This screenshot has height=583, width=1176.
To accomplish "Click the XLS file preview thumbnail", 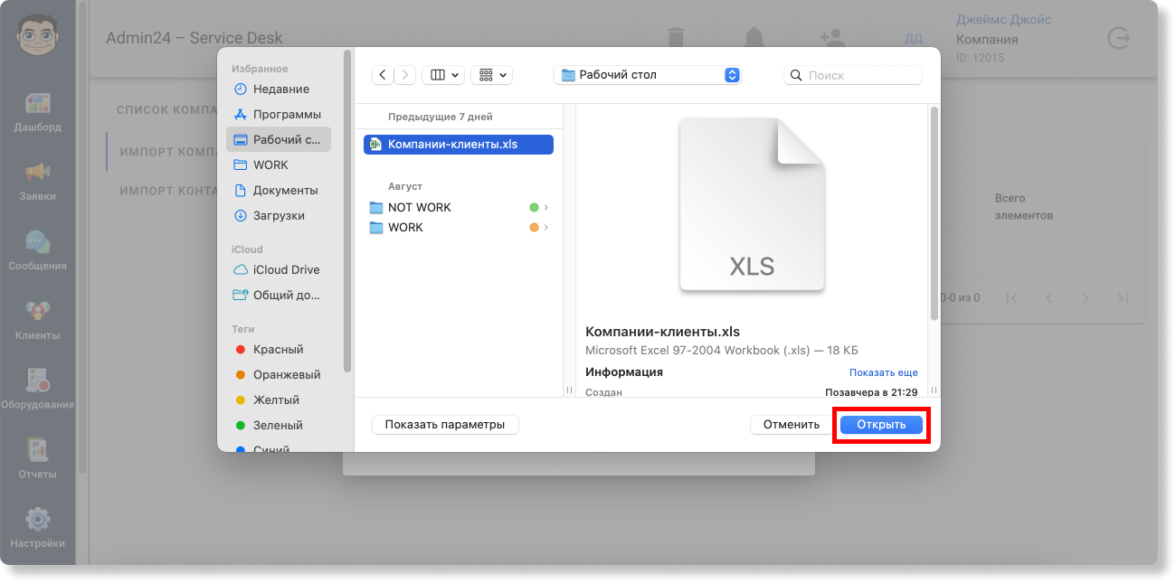I will pos(752,204).
